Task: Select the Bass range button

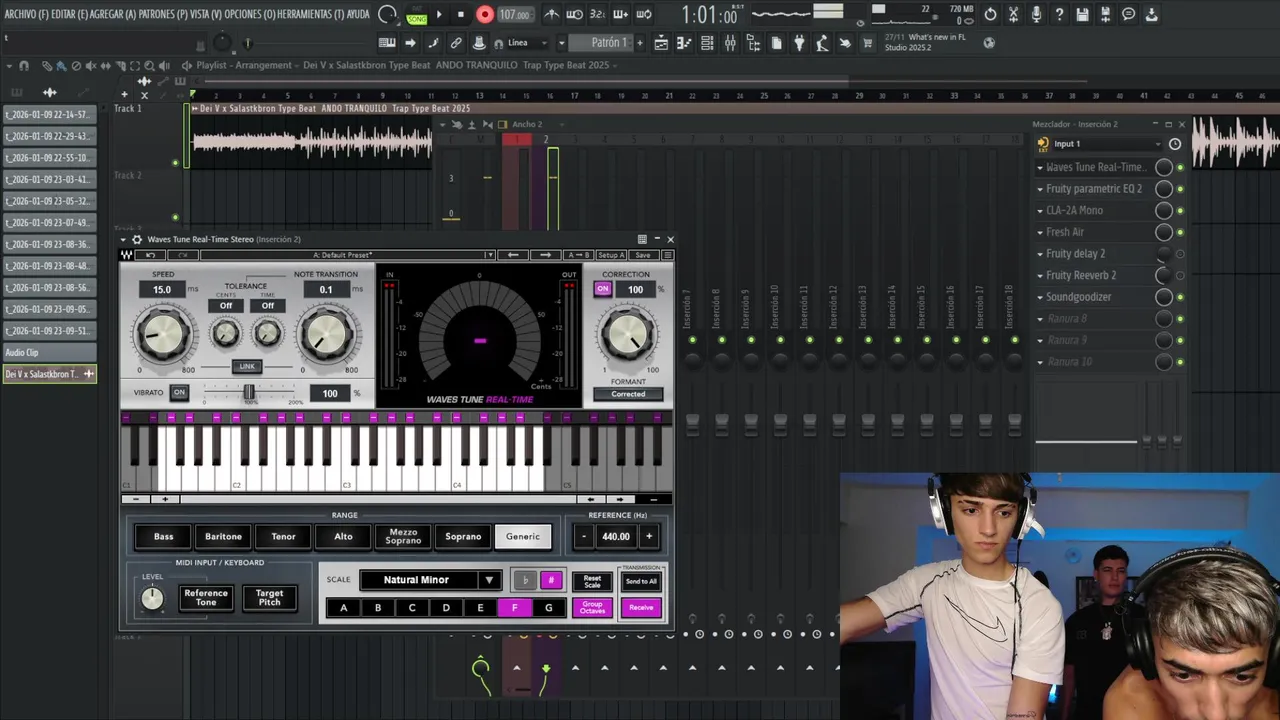Action: 164,537
